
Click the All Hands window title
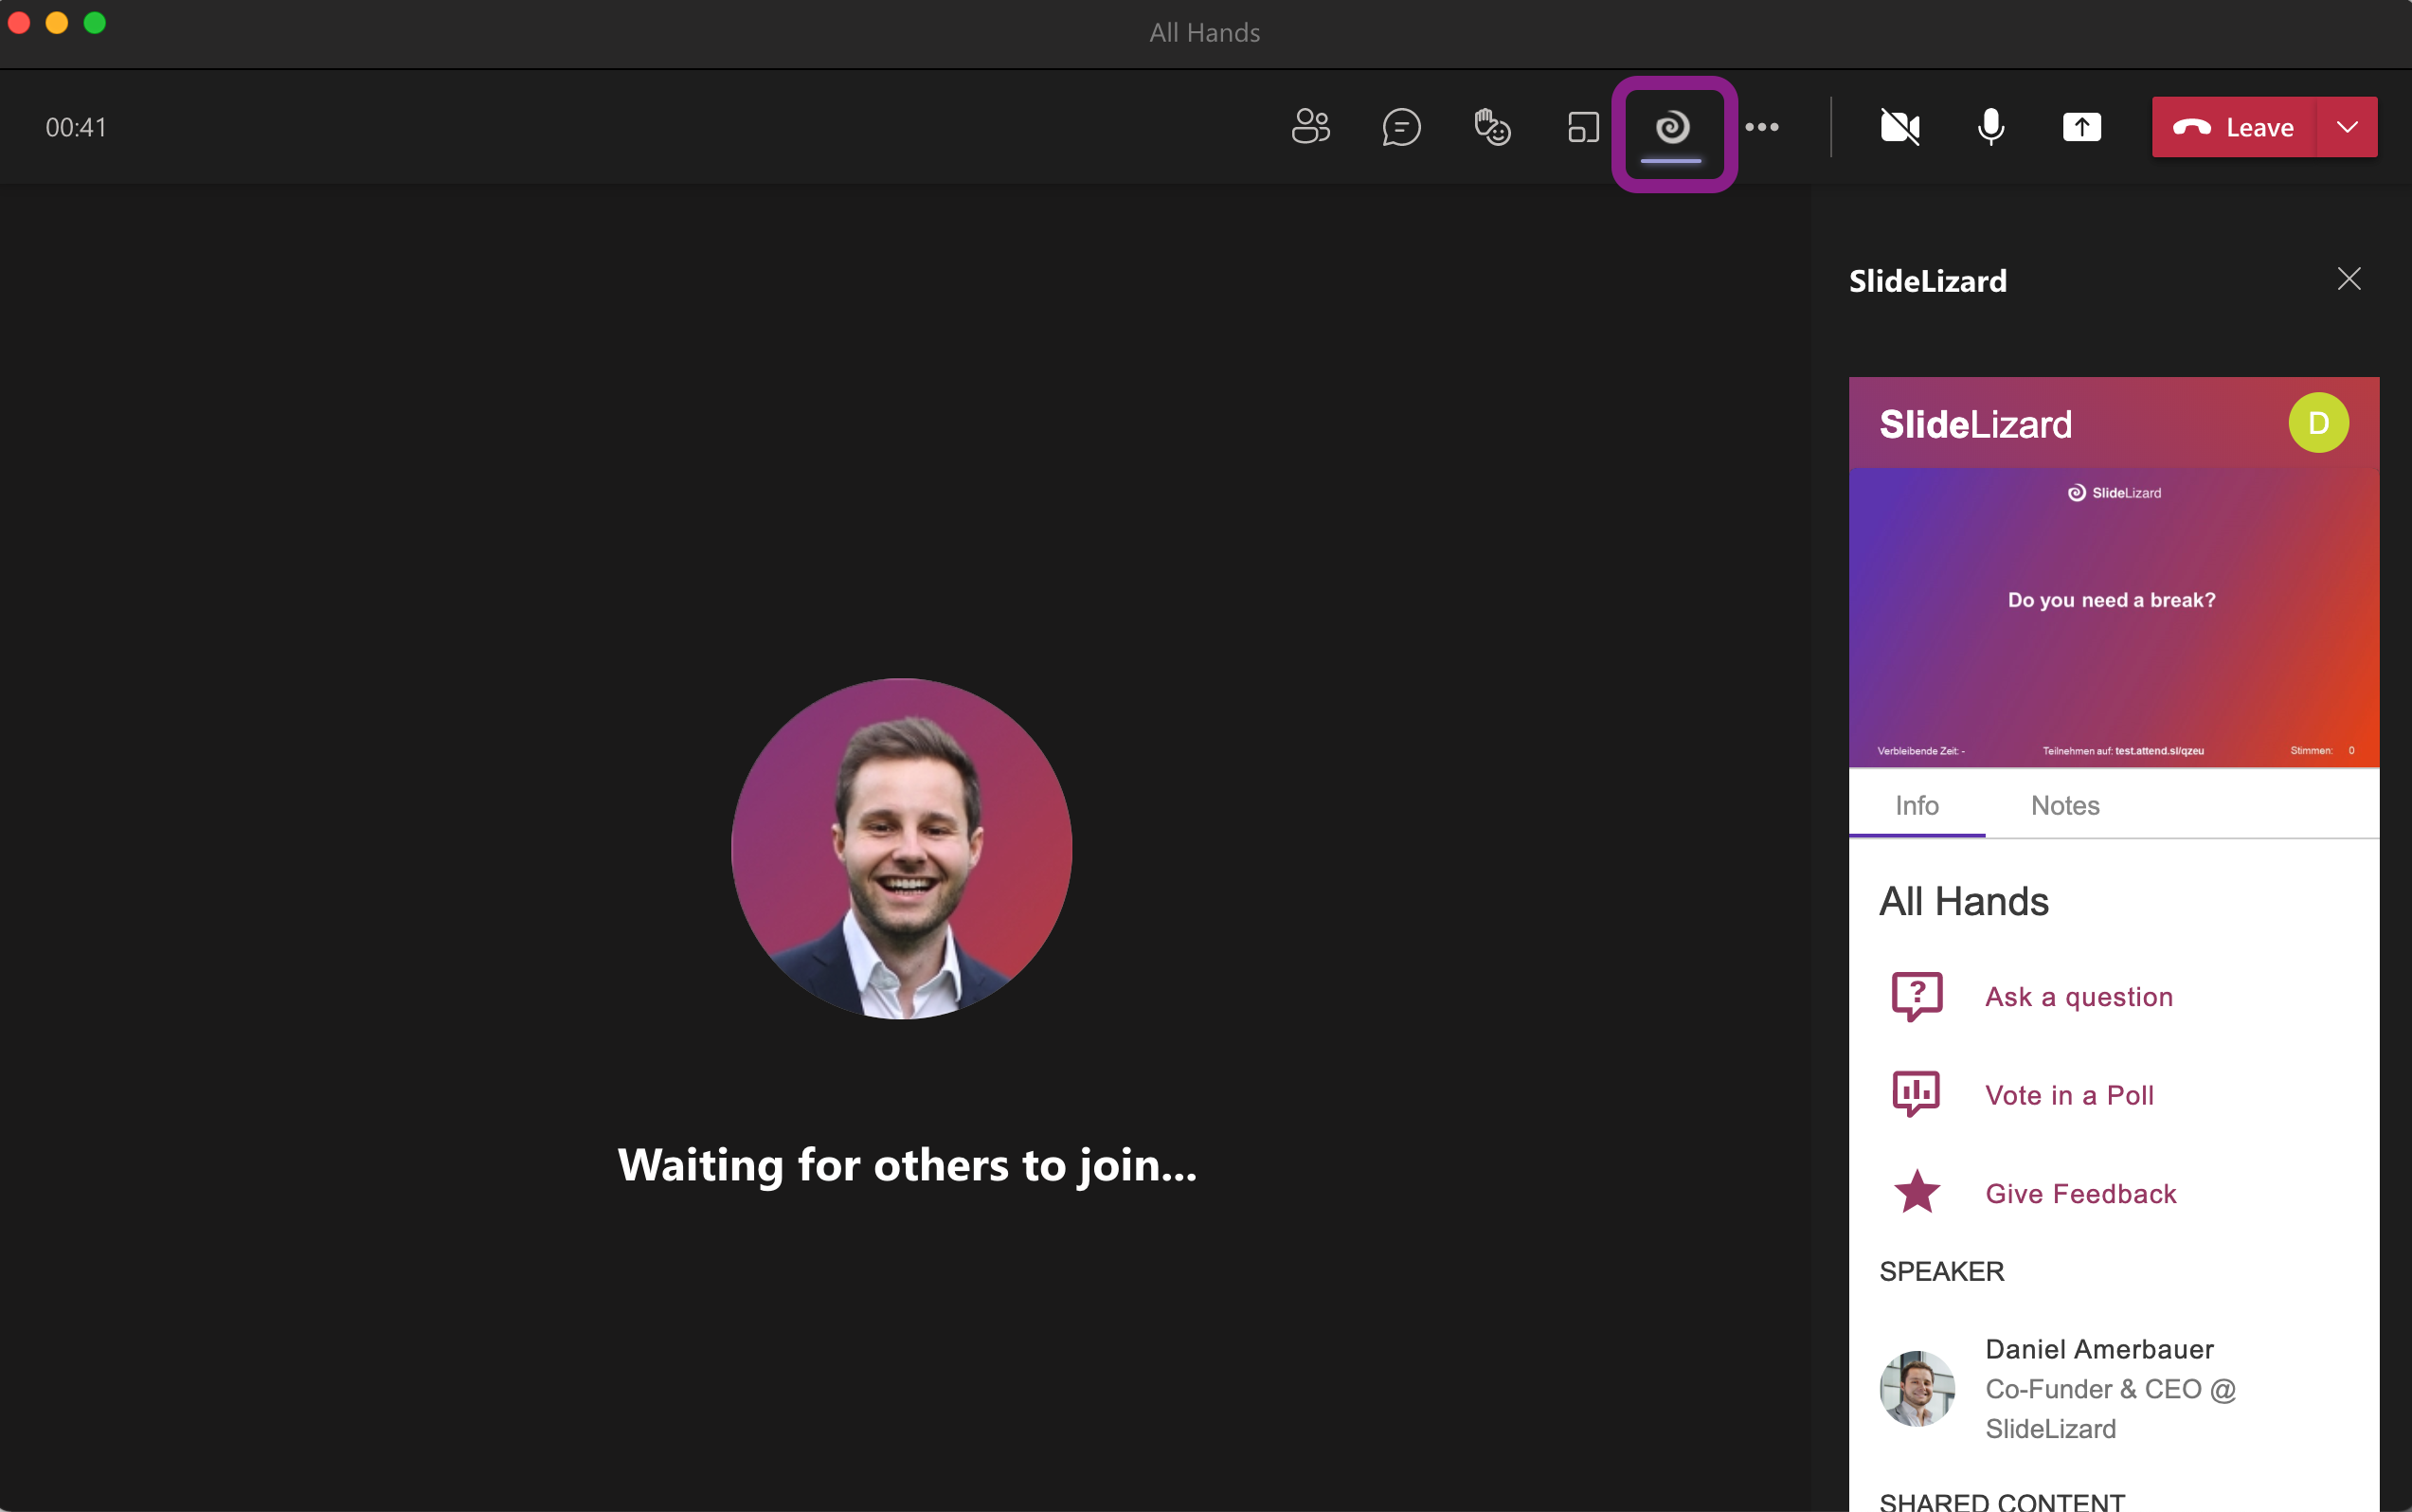(1204, 33)
